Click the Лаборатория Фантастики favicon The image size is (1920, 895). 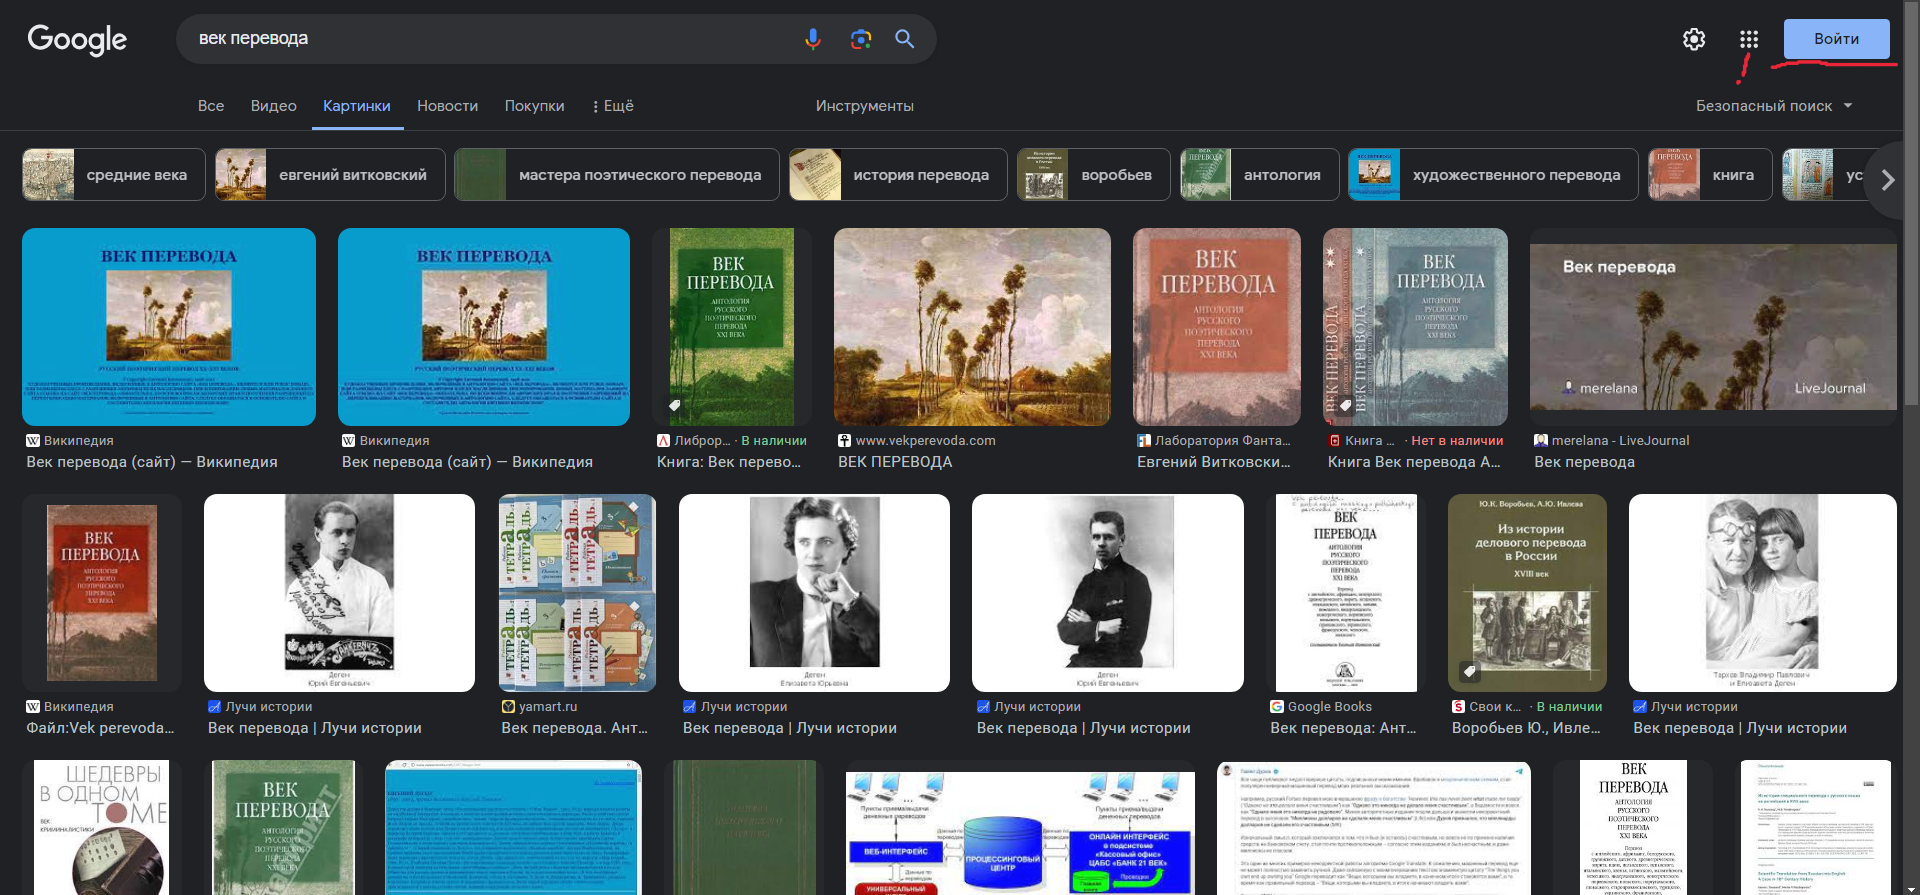1144,441
